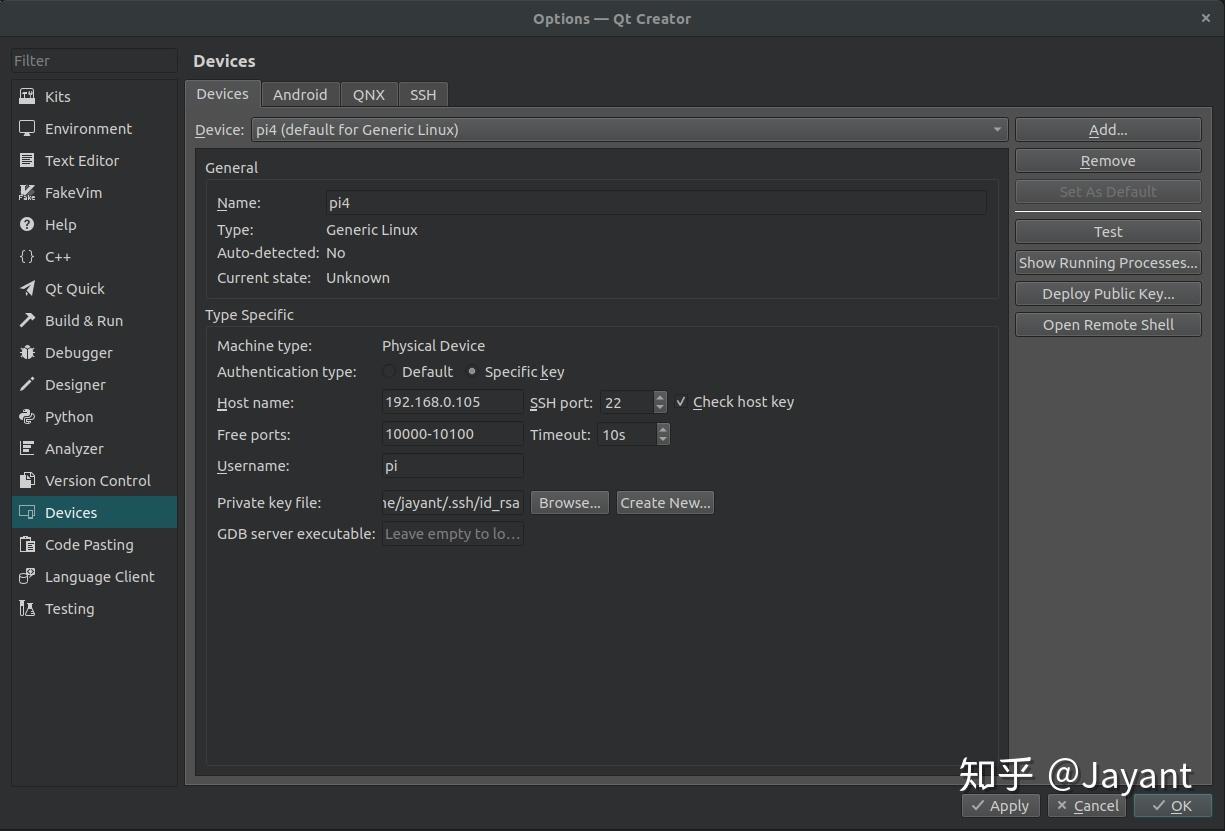Image resolution: width=1225 pixels, height=831 pixels.
Task: Click the Deploy Public Key button
Action: (x=1108, y=294)
